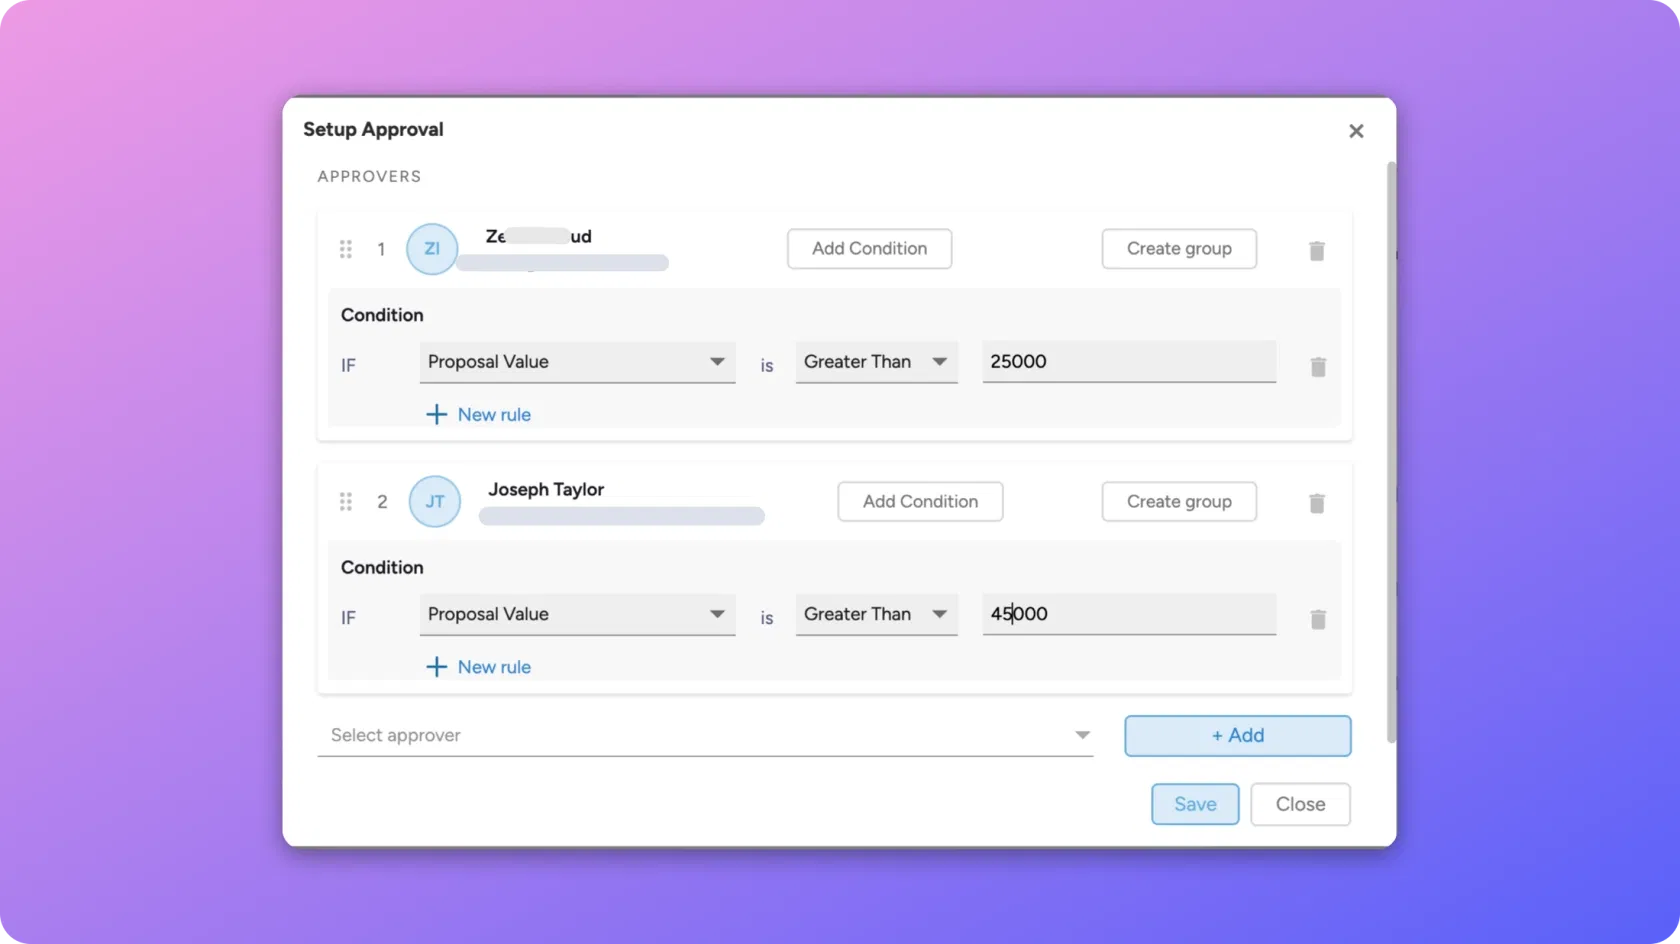Close the Setup Approval dialog with X
Screen dimensions: 1680x944
[x=1355, y=130]
